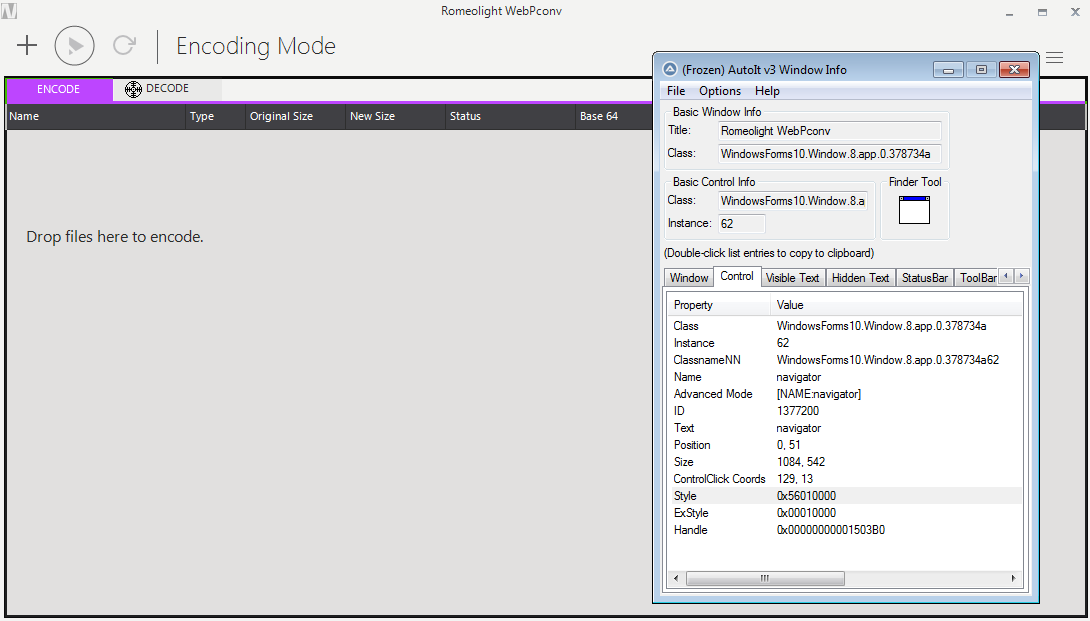Click the horizontal scrollbar thumb in property list

765,579
